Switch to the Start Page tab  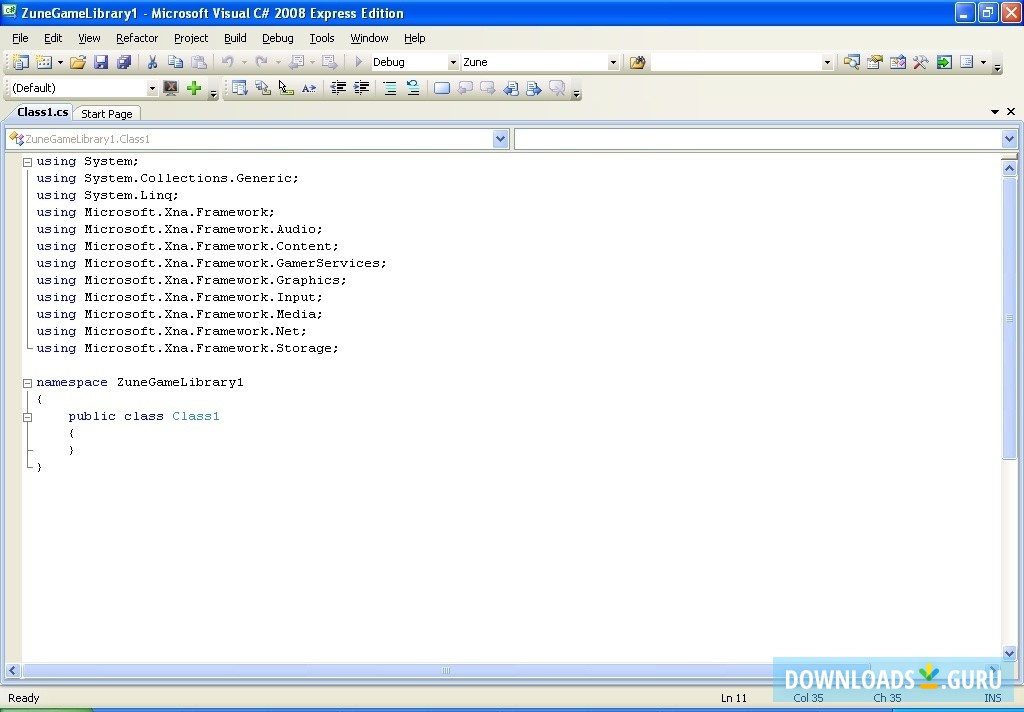click(107, 113)
